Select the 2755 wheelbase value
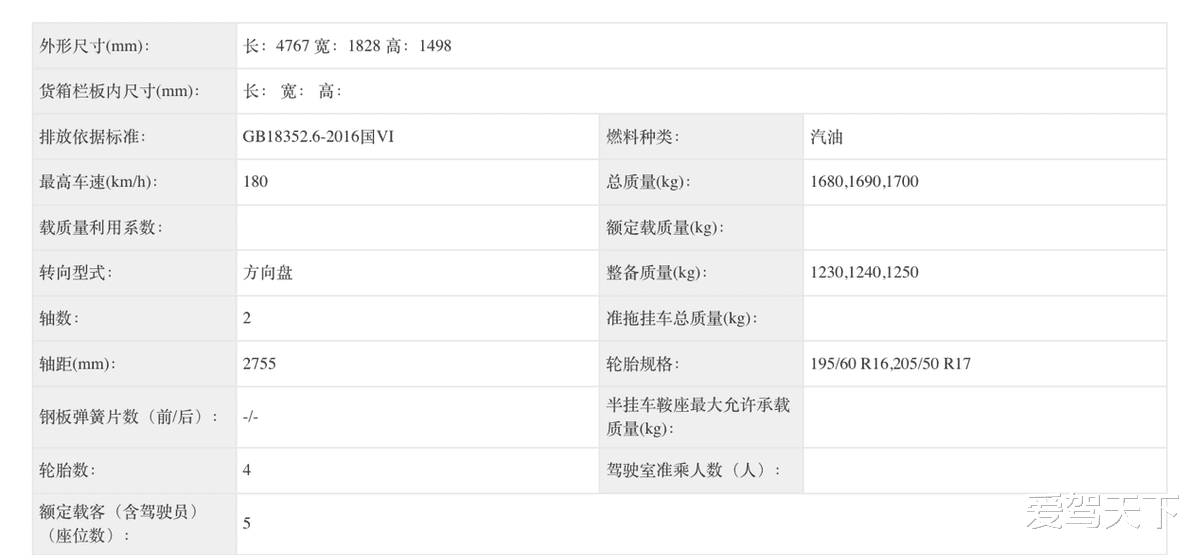Image resolution: width=1200 pixels, height=555 pixels. [259, 364]
